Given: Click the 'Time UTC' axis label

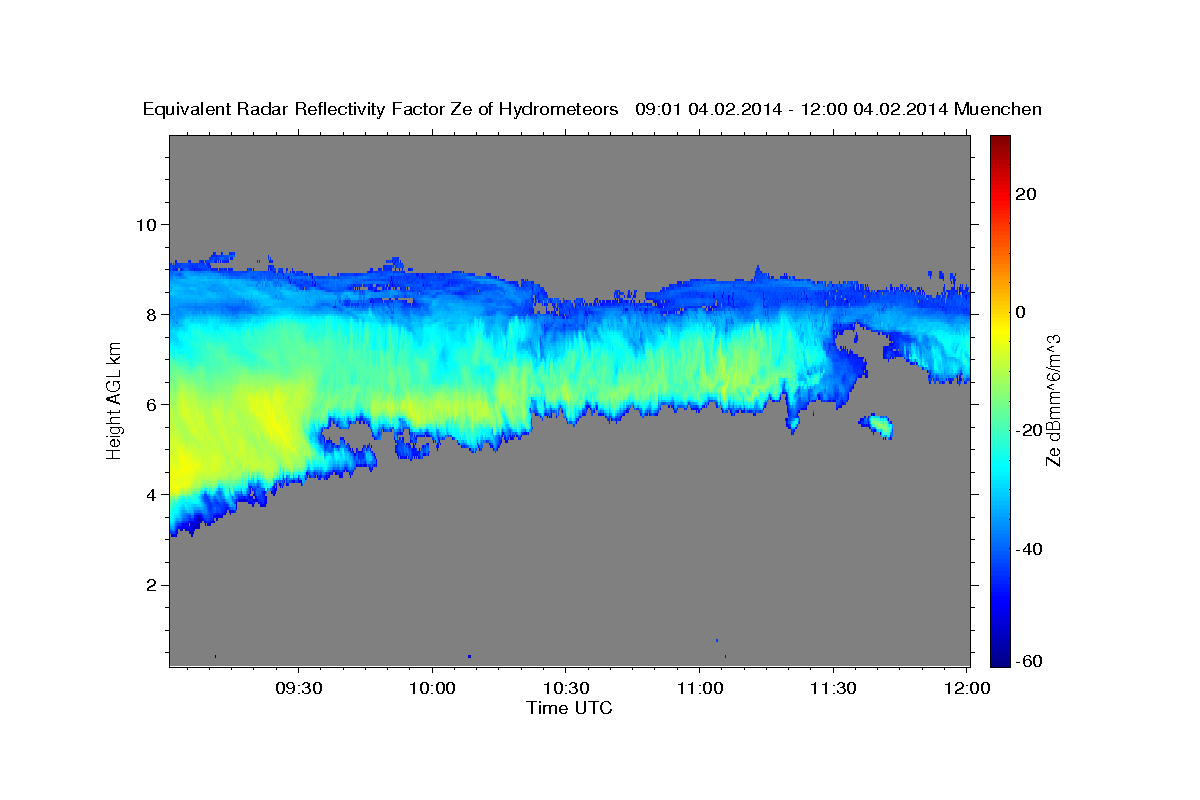Looking at the screenshot, I should tap(569, 708).
